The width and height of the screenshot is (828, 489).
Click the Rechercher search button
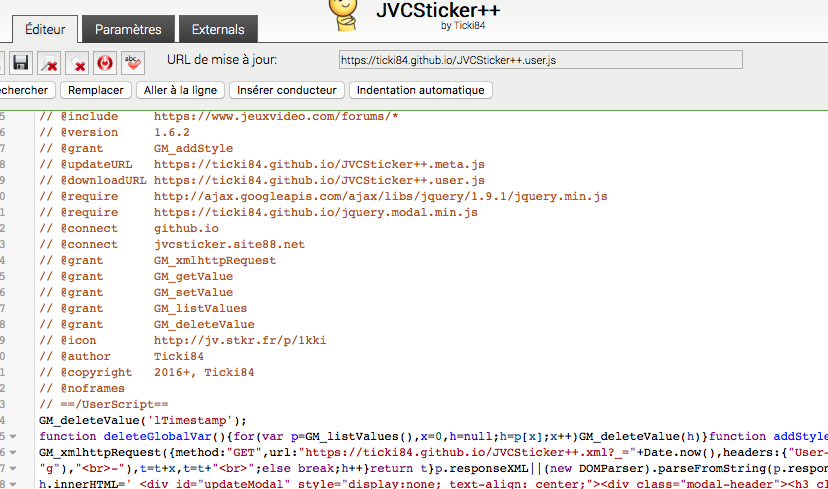point(24,90)
